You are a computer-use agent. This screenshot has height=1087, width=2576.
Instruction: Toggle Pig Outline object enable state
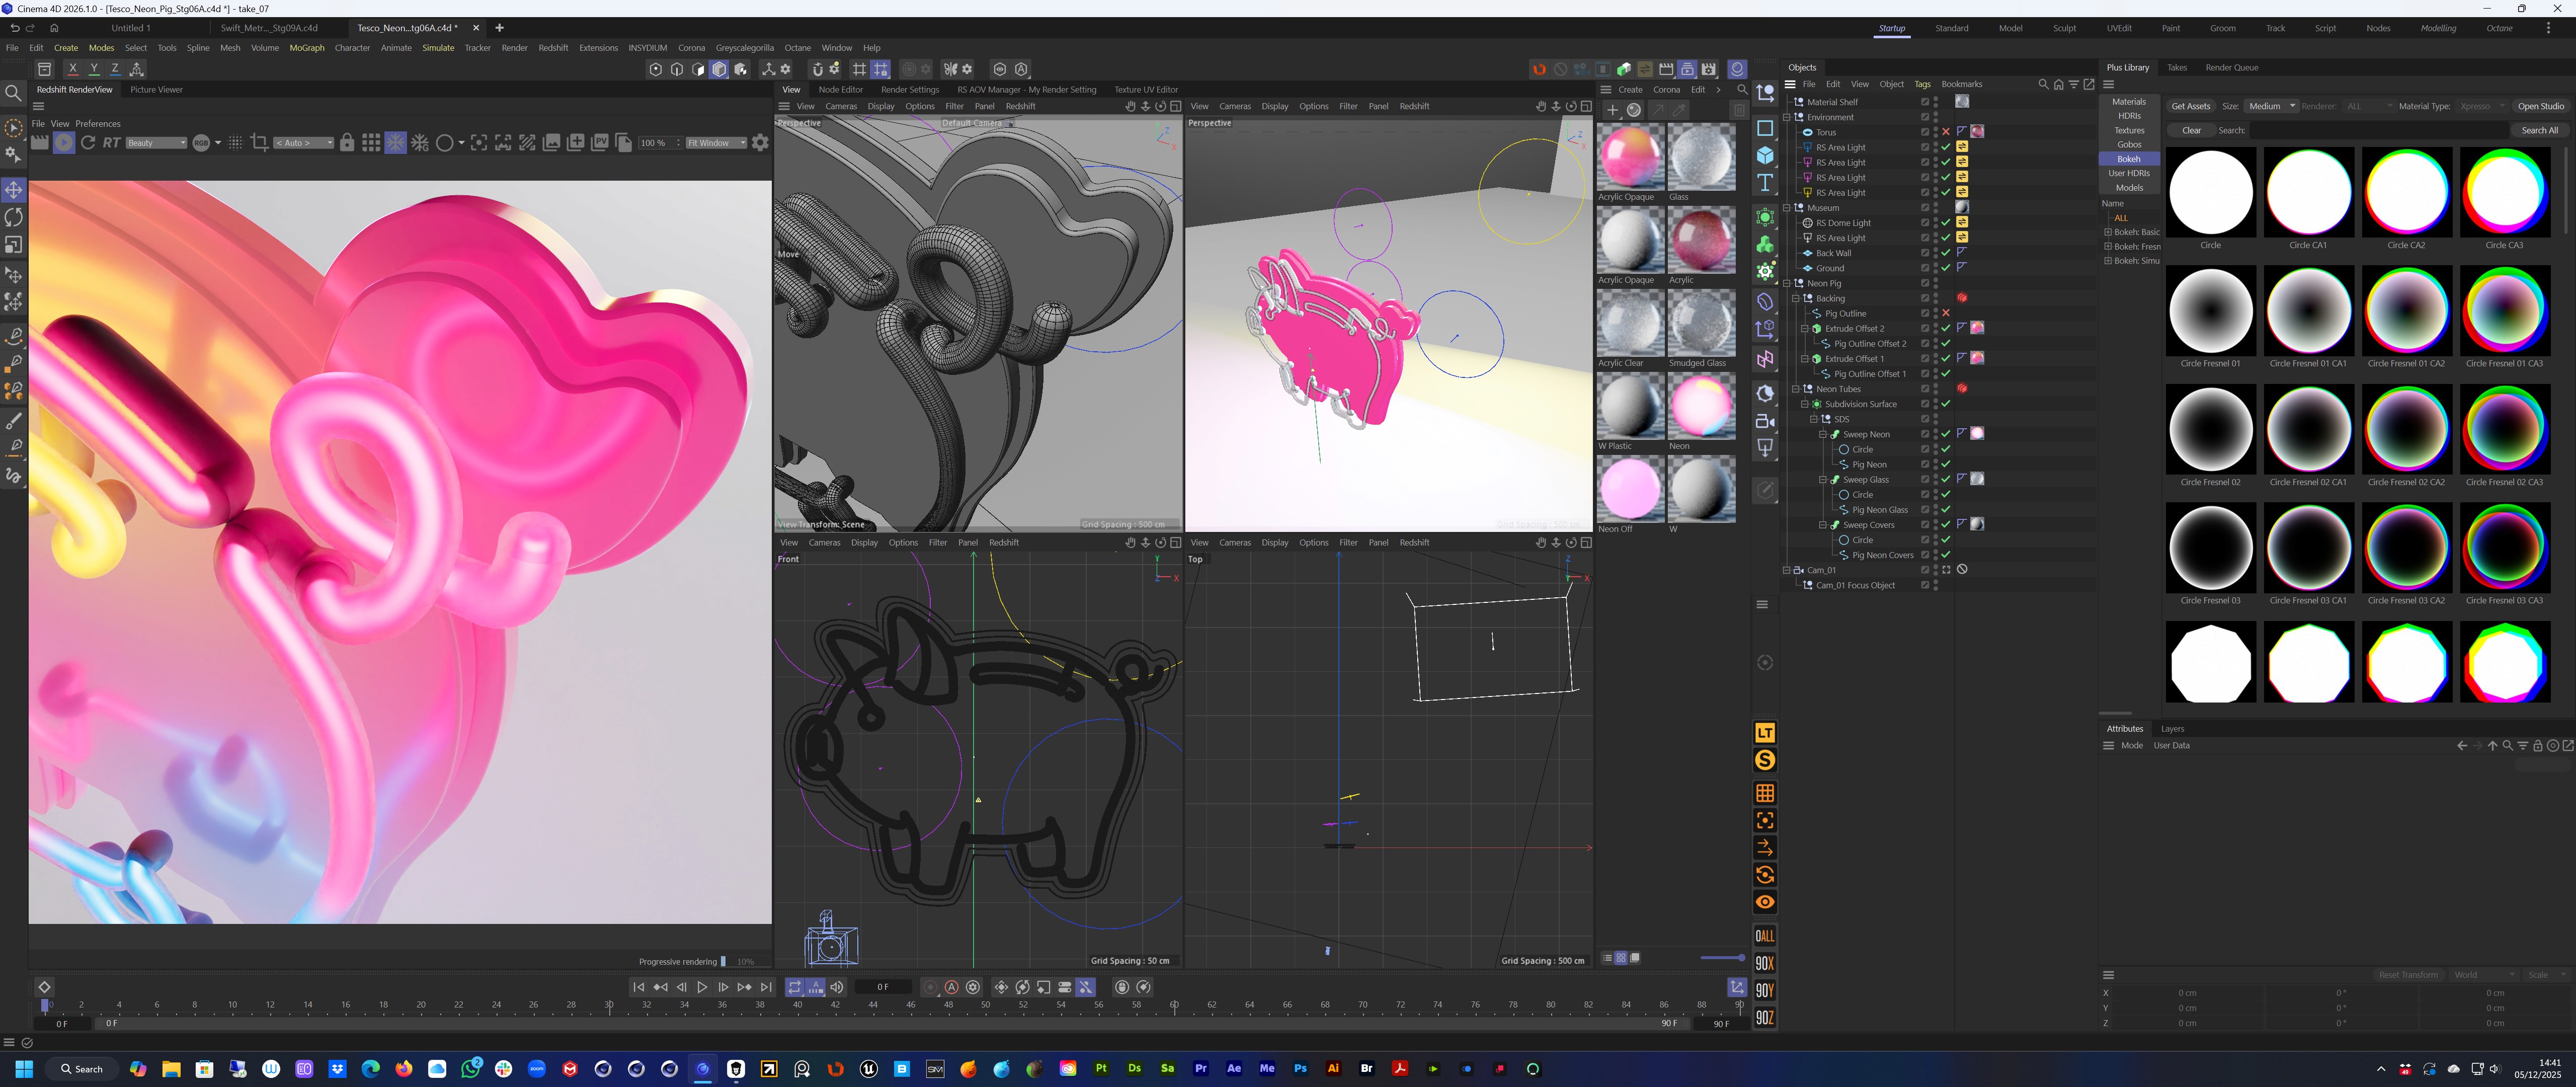pyautogui.click(x=1945, y=313)
